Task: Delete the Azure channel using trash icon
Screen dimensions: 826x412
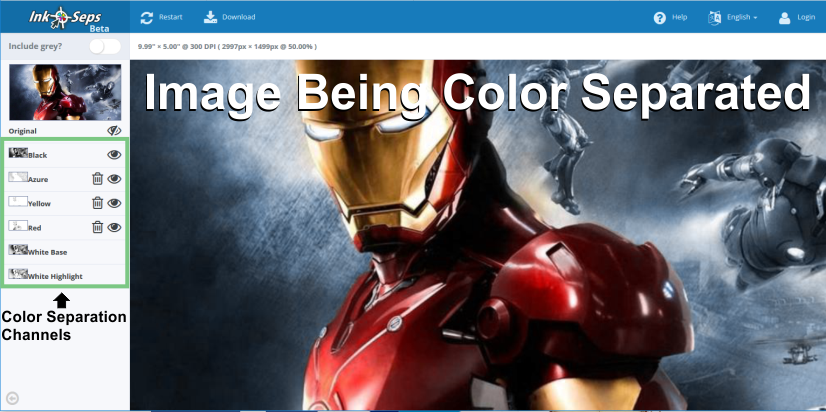Action: pyautogui.click(x=97, y=179)
